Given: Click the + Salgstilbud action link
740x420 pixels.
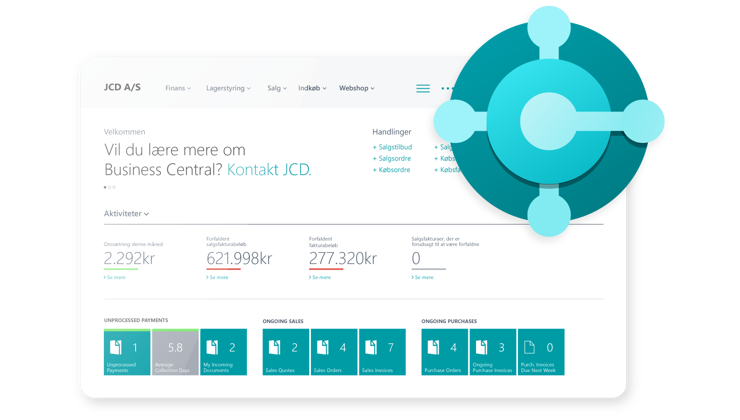Looking at the screenshot, I should (393, 147).
